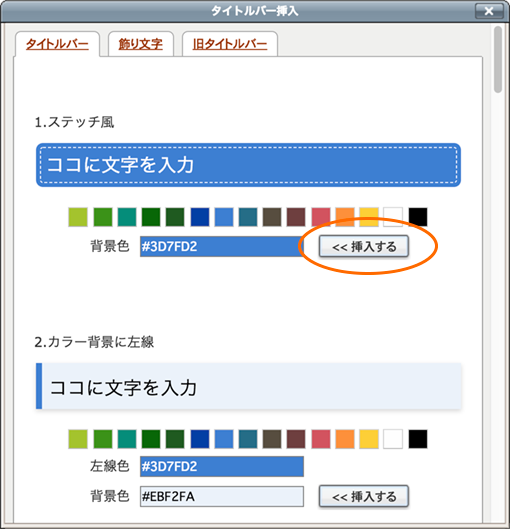Select the pink-red swatch in the second palette
Screen dimensions: 510x529
(320, 439)
